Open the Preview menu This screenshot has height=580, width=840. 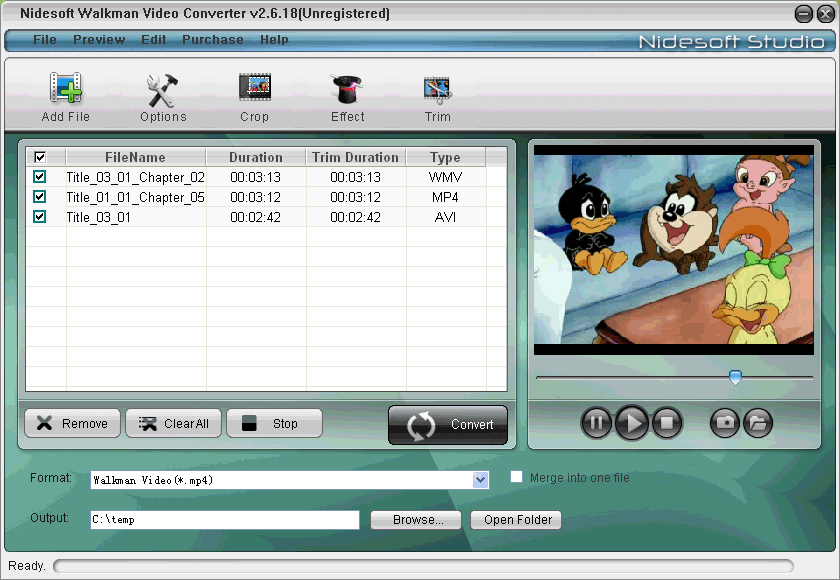[x=99, y=40]
